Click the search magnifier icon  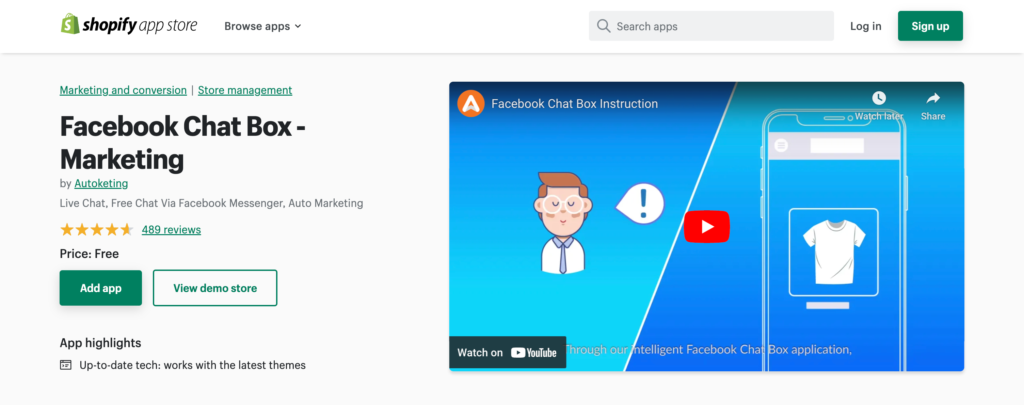(x=604, y=26)
